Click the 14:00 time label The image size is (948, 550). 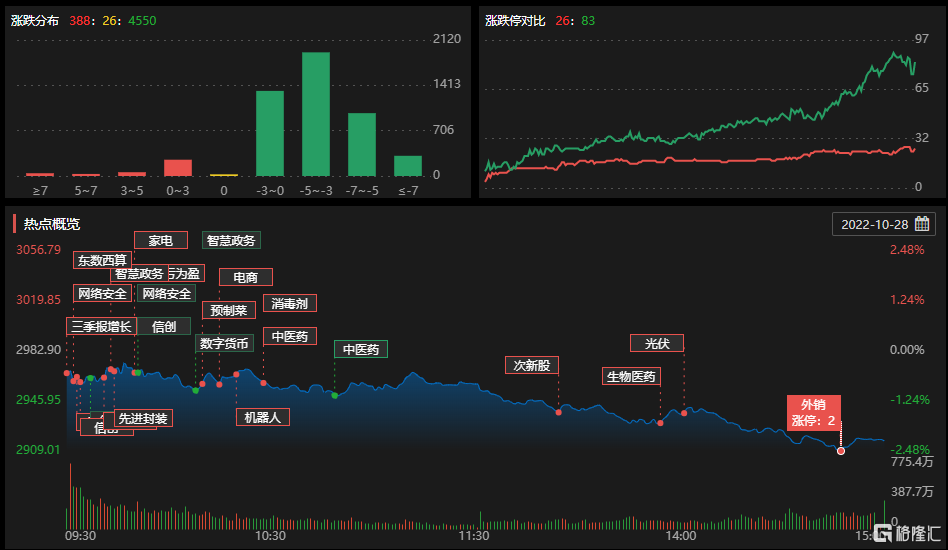pyautogui.click(x=681, y=535)
